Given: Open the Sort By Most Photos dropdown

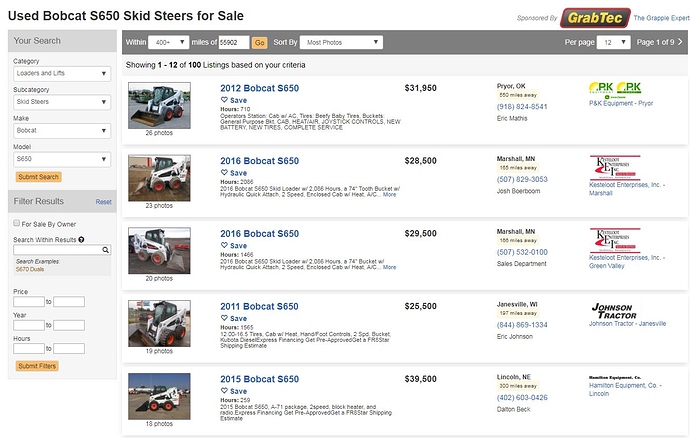Looking at the screenshot, I should point(341,42).
